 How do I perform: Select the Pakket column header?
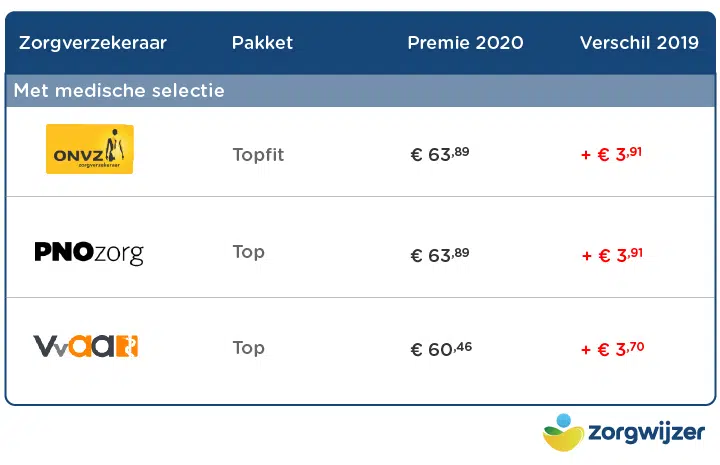262,43
